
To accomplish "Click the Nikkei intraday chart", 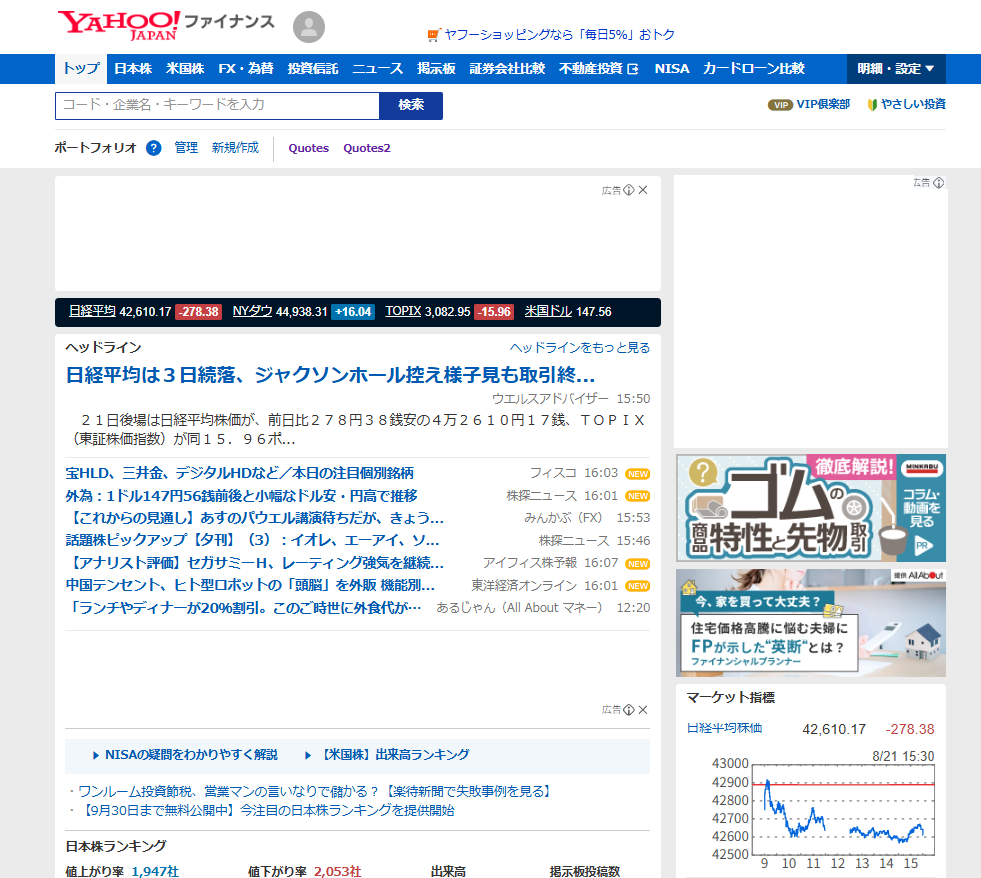I will click(x=823, y=810).
